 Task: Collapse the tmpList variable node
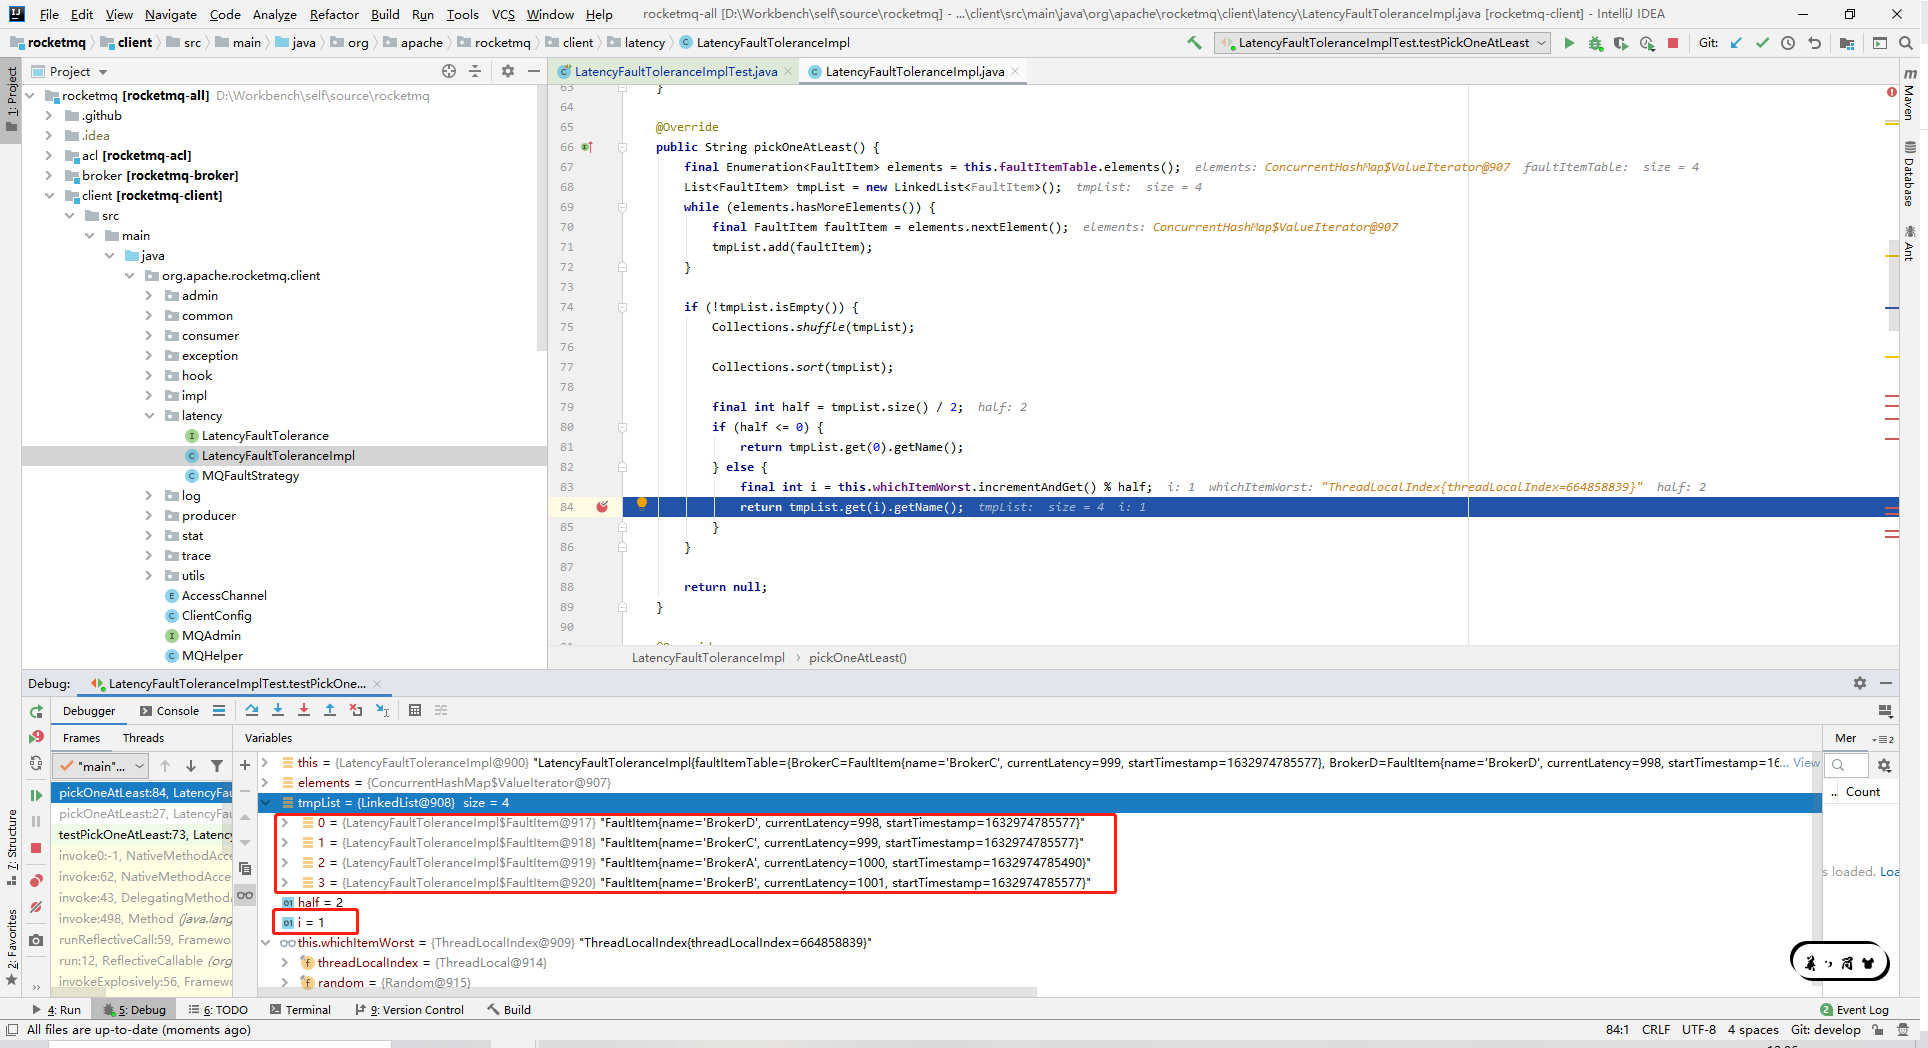(264, 802)
